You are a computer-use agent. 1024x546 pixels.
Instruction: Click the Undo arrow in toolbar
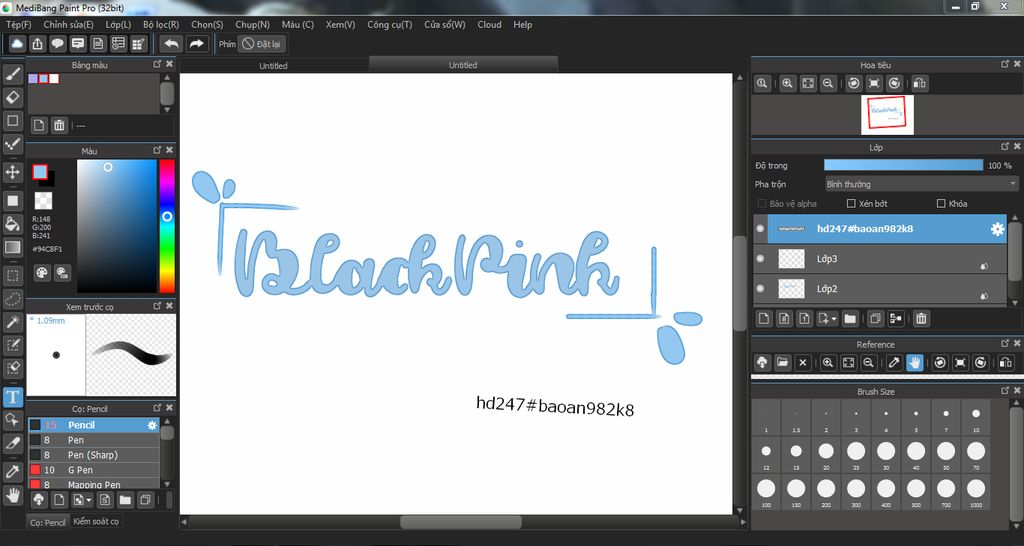coord(172,44)
